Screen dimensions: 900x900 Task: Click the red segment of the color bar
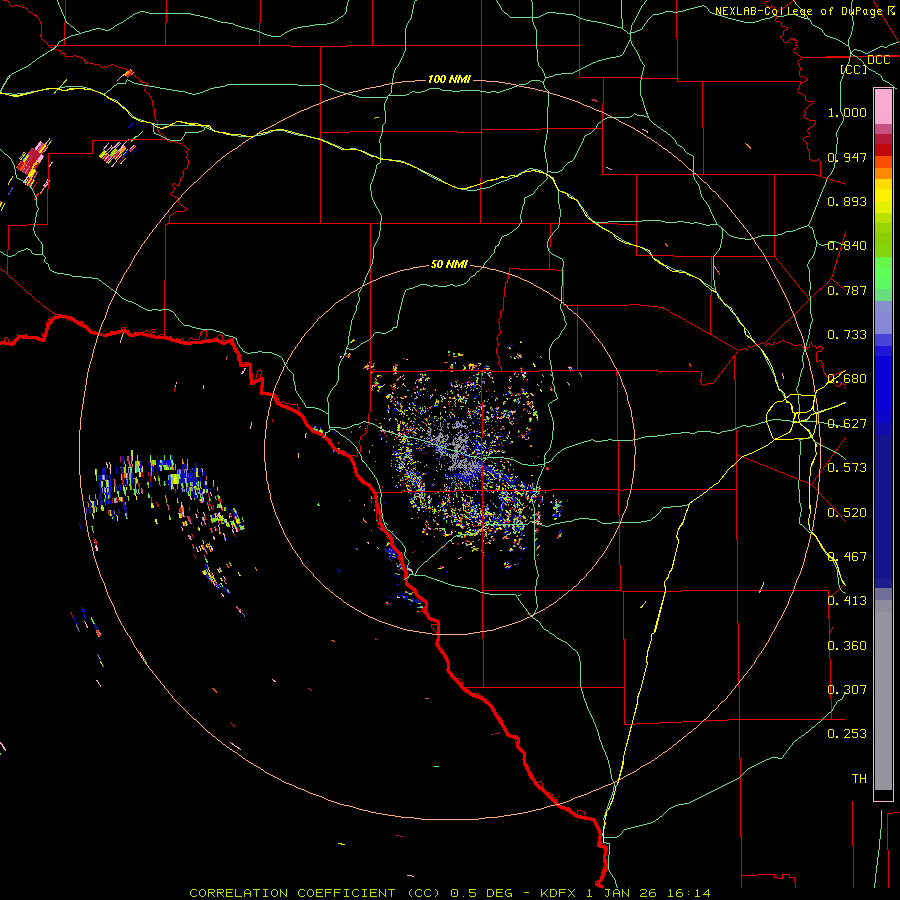(x=883, y=150)
